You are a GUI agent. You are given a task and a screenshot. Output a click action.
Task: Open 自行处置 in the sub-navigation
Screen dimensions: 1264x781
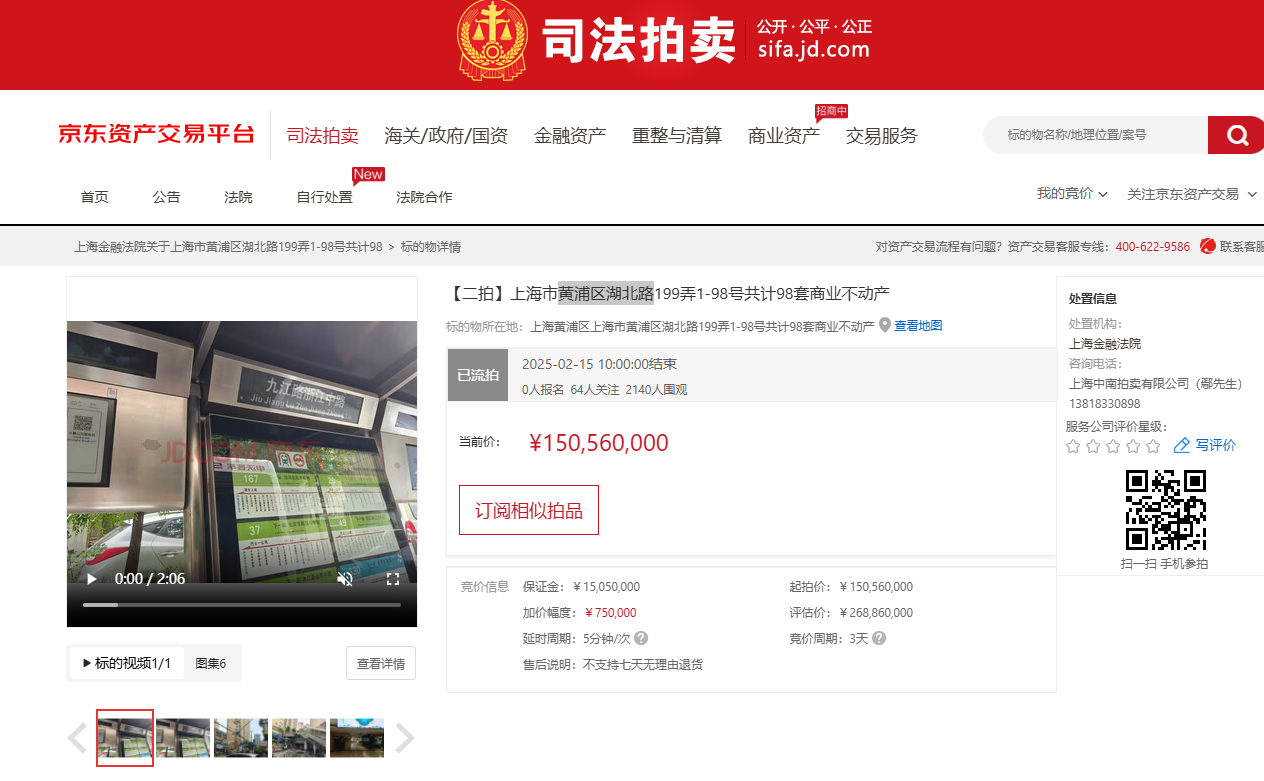tap(325, 197)
